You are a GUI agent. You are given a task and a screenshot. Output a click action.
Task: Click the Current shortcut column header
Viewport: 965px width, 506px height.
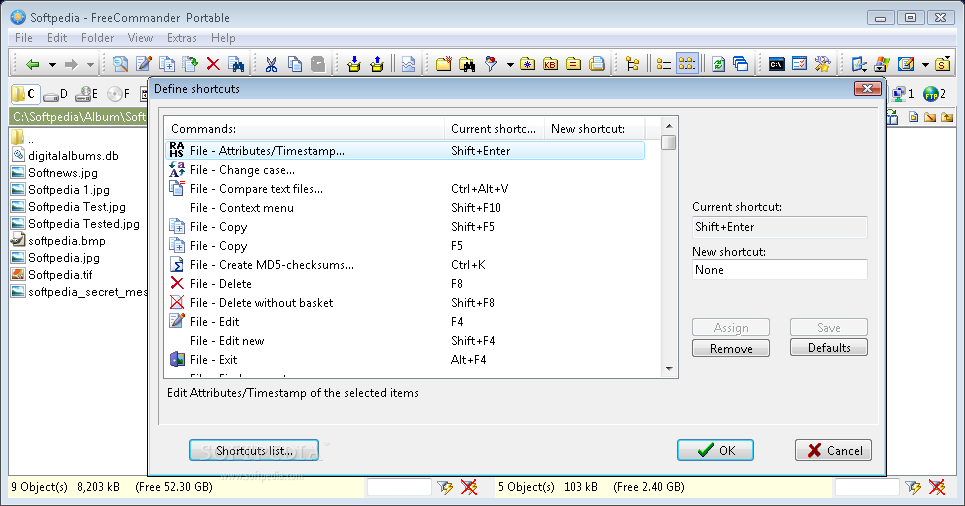[494, 129]
